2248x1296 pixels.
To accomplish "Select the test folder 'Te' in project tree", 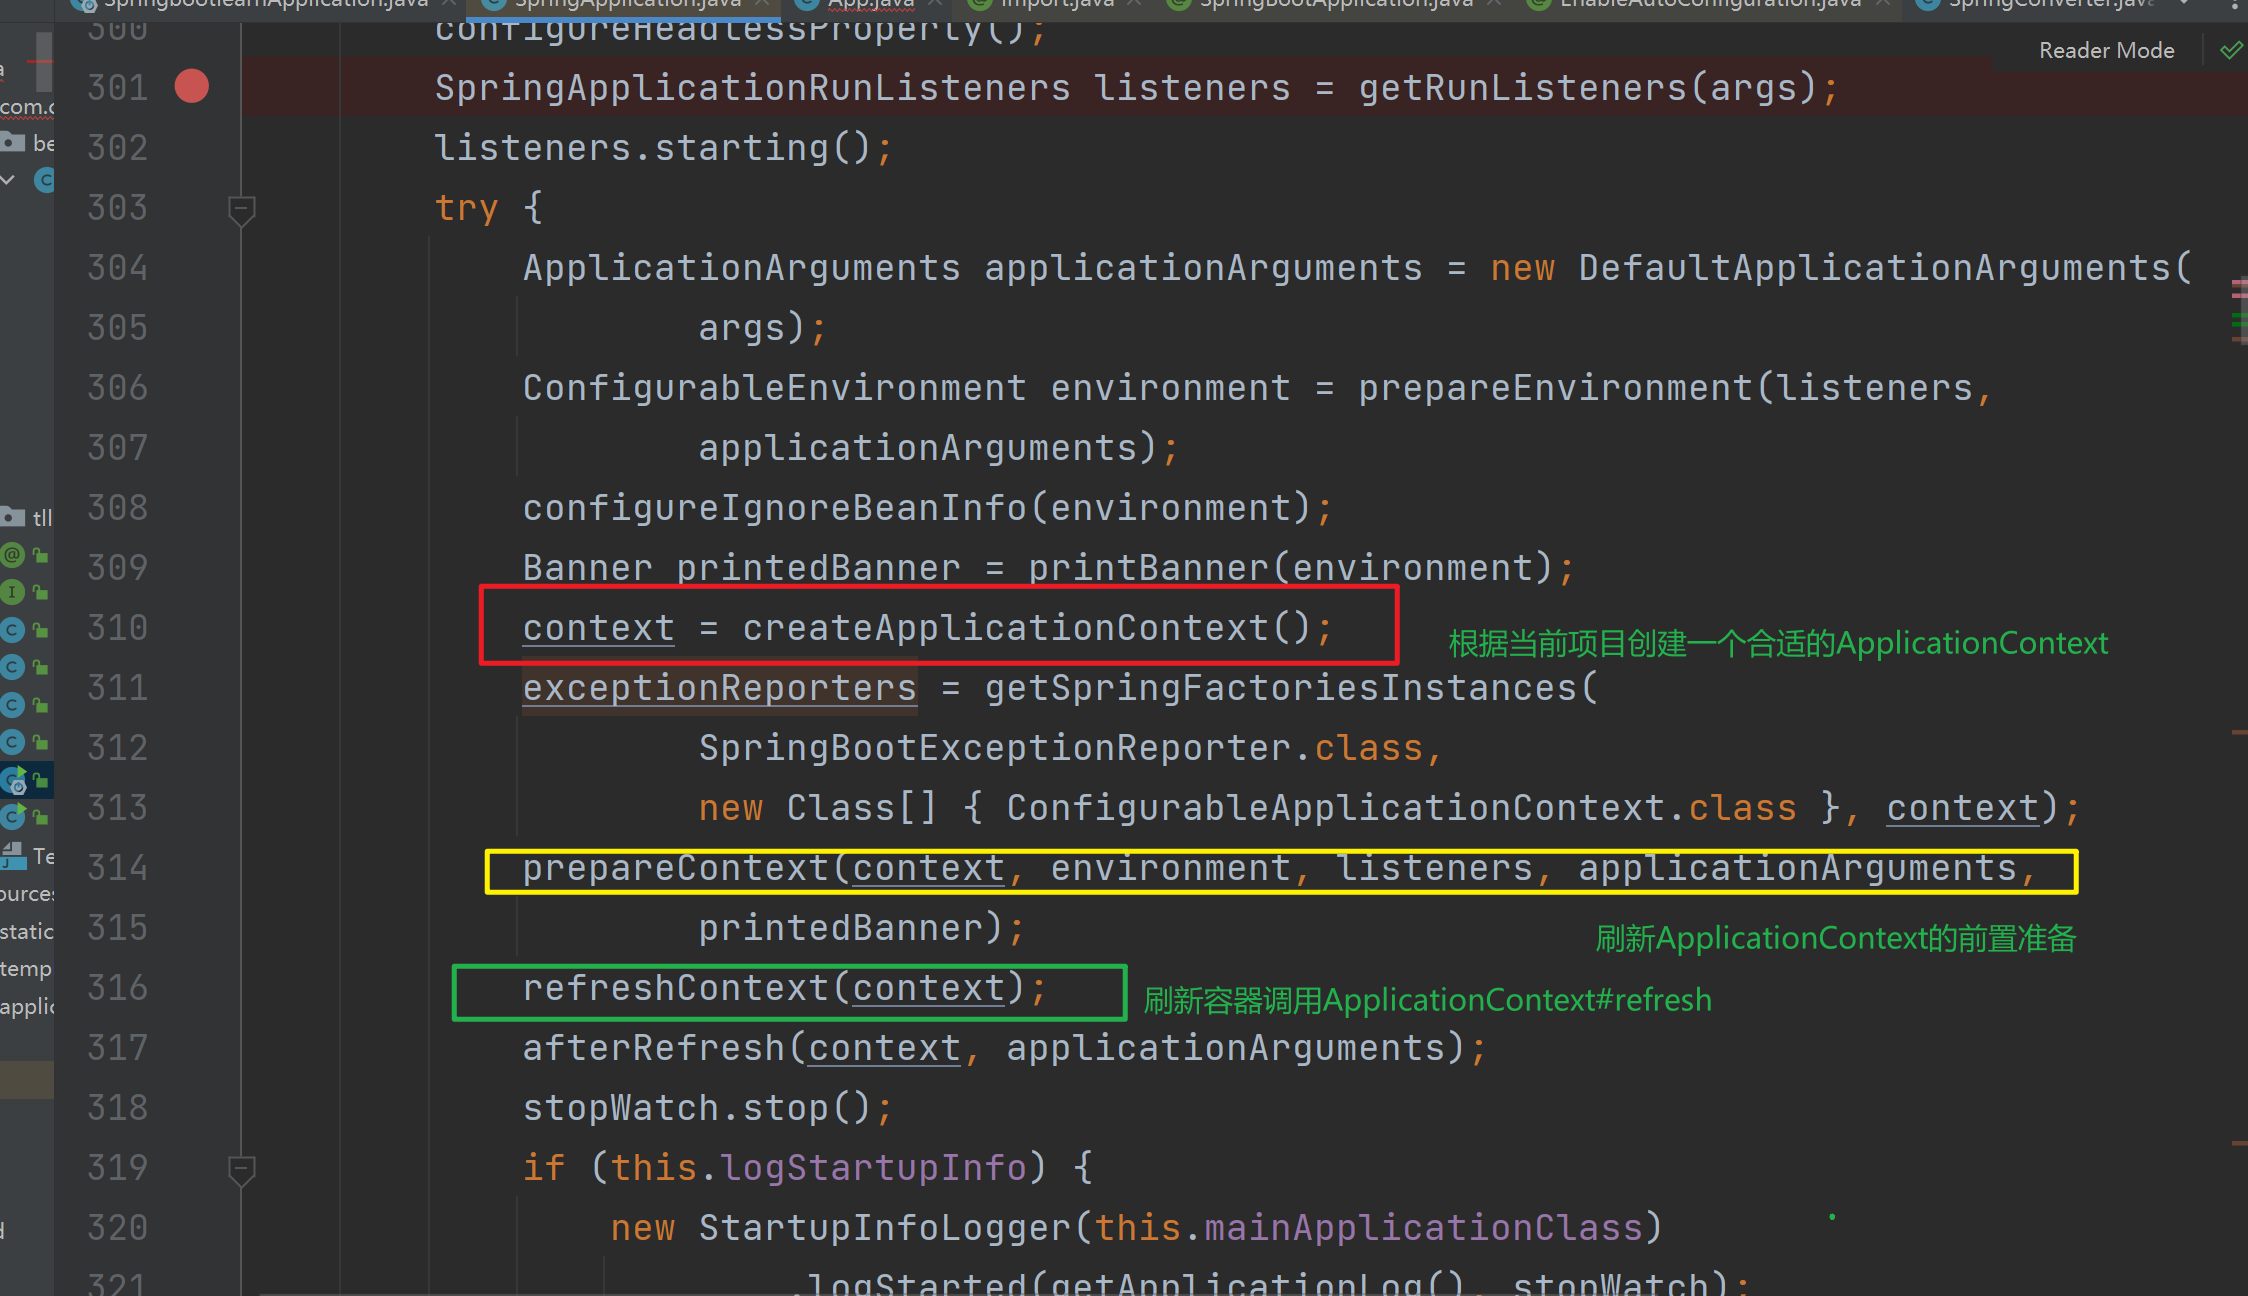I will pos(27,856).
